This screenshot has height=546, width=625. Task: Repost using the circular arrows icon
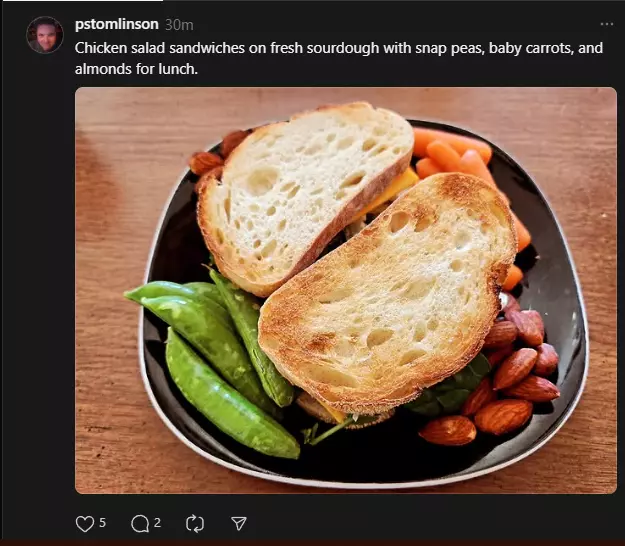(x=195, y=524)
